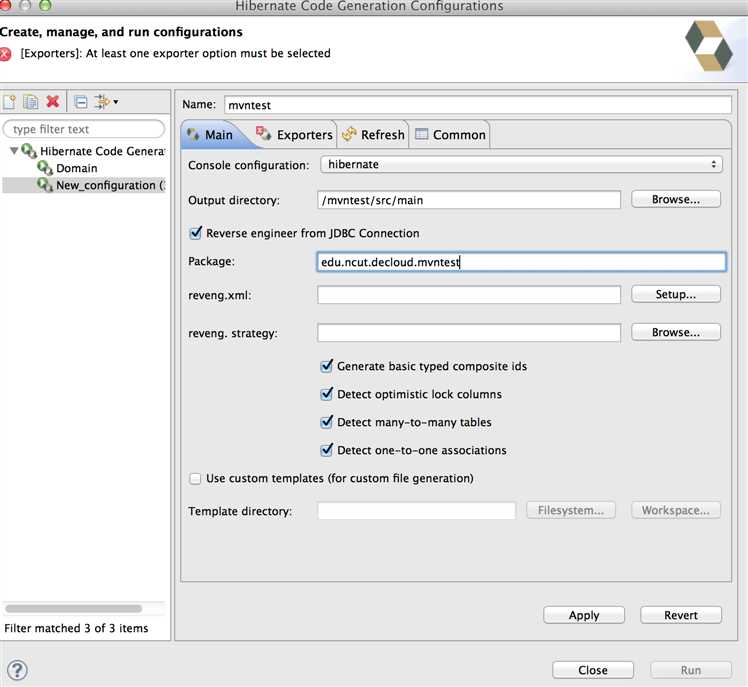The height and width of the screenshot is (687, 748).
Task: Click Apply button
Action: click(x=584, y=615)
